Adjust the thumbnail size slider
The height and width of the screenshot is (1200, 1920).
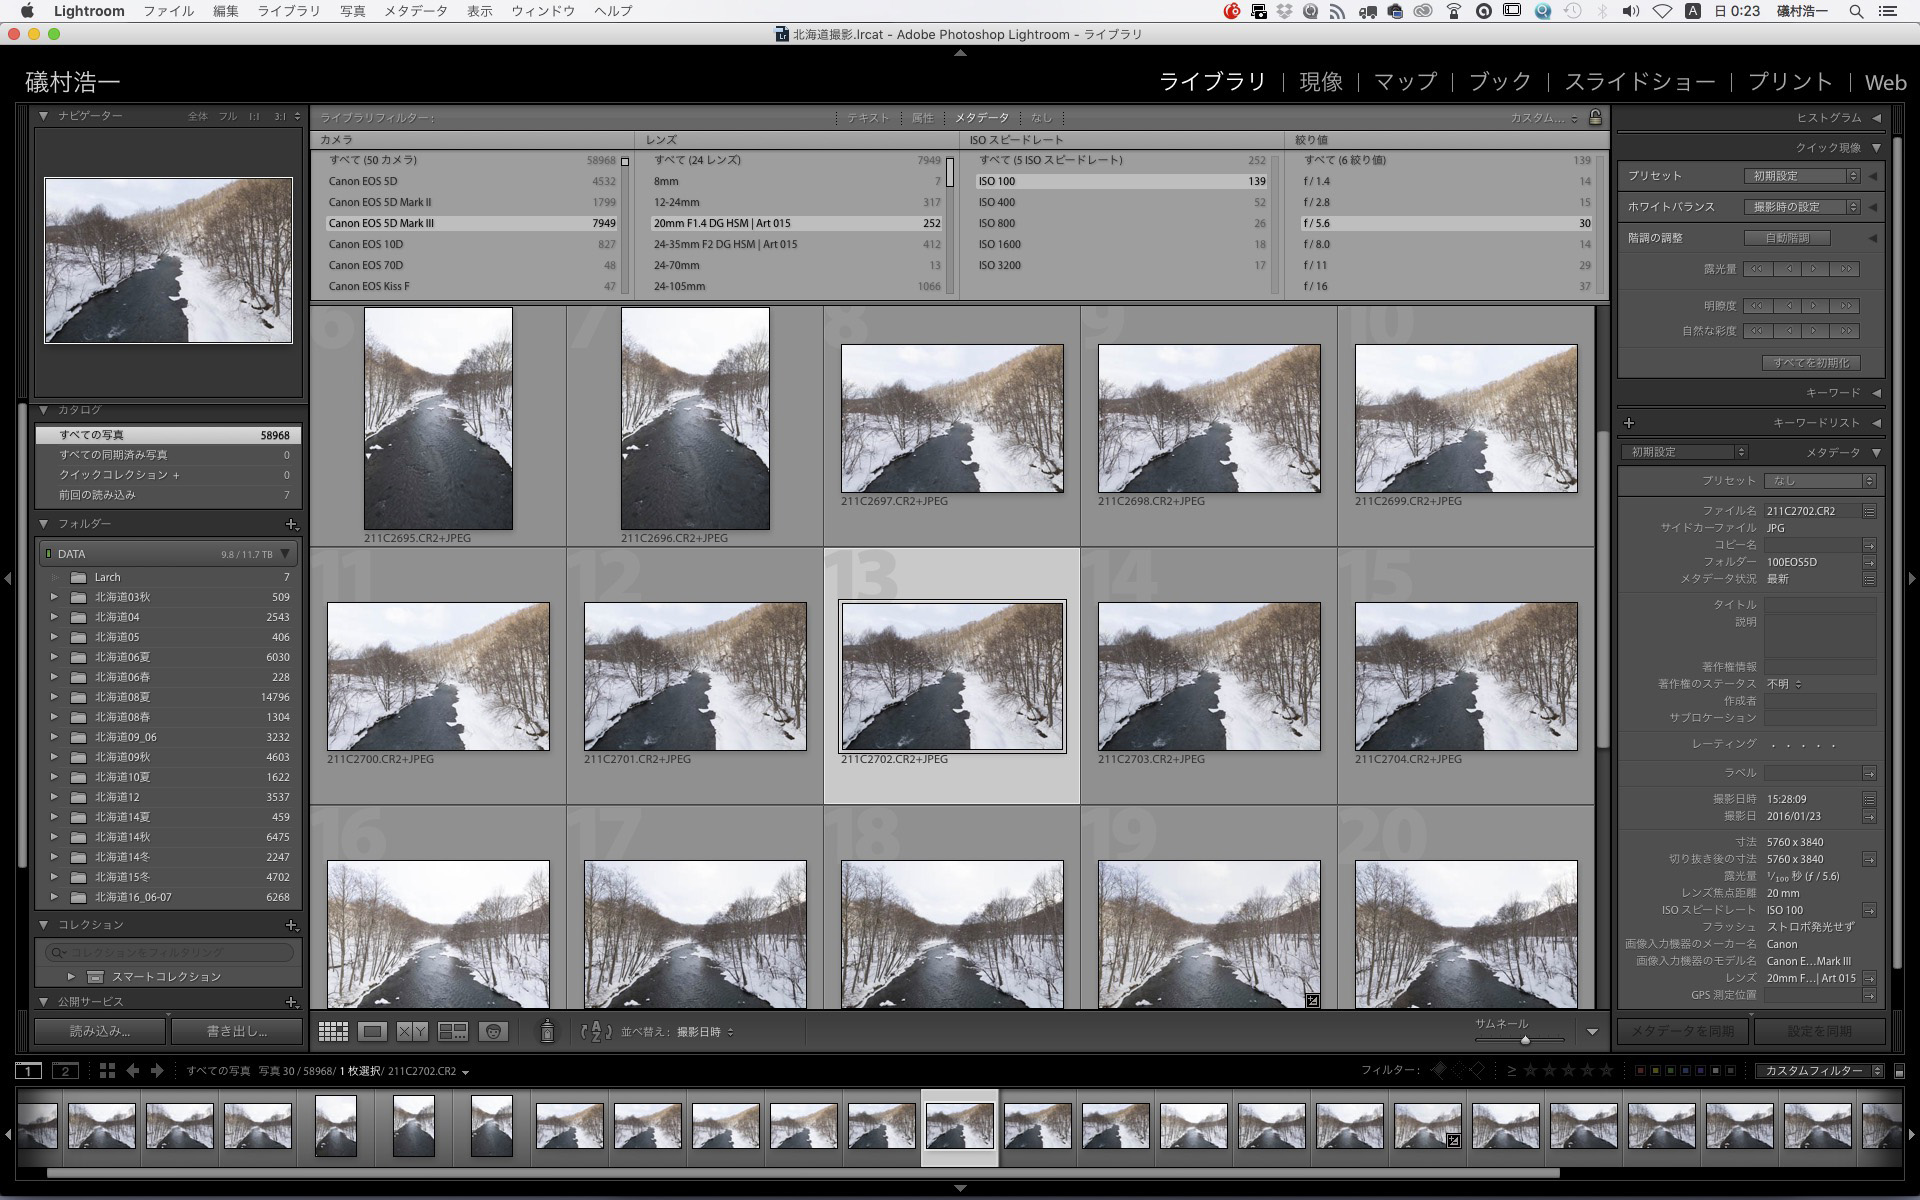[x=1525, y=1039]
